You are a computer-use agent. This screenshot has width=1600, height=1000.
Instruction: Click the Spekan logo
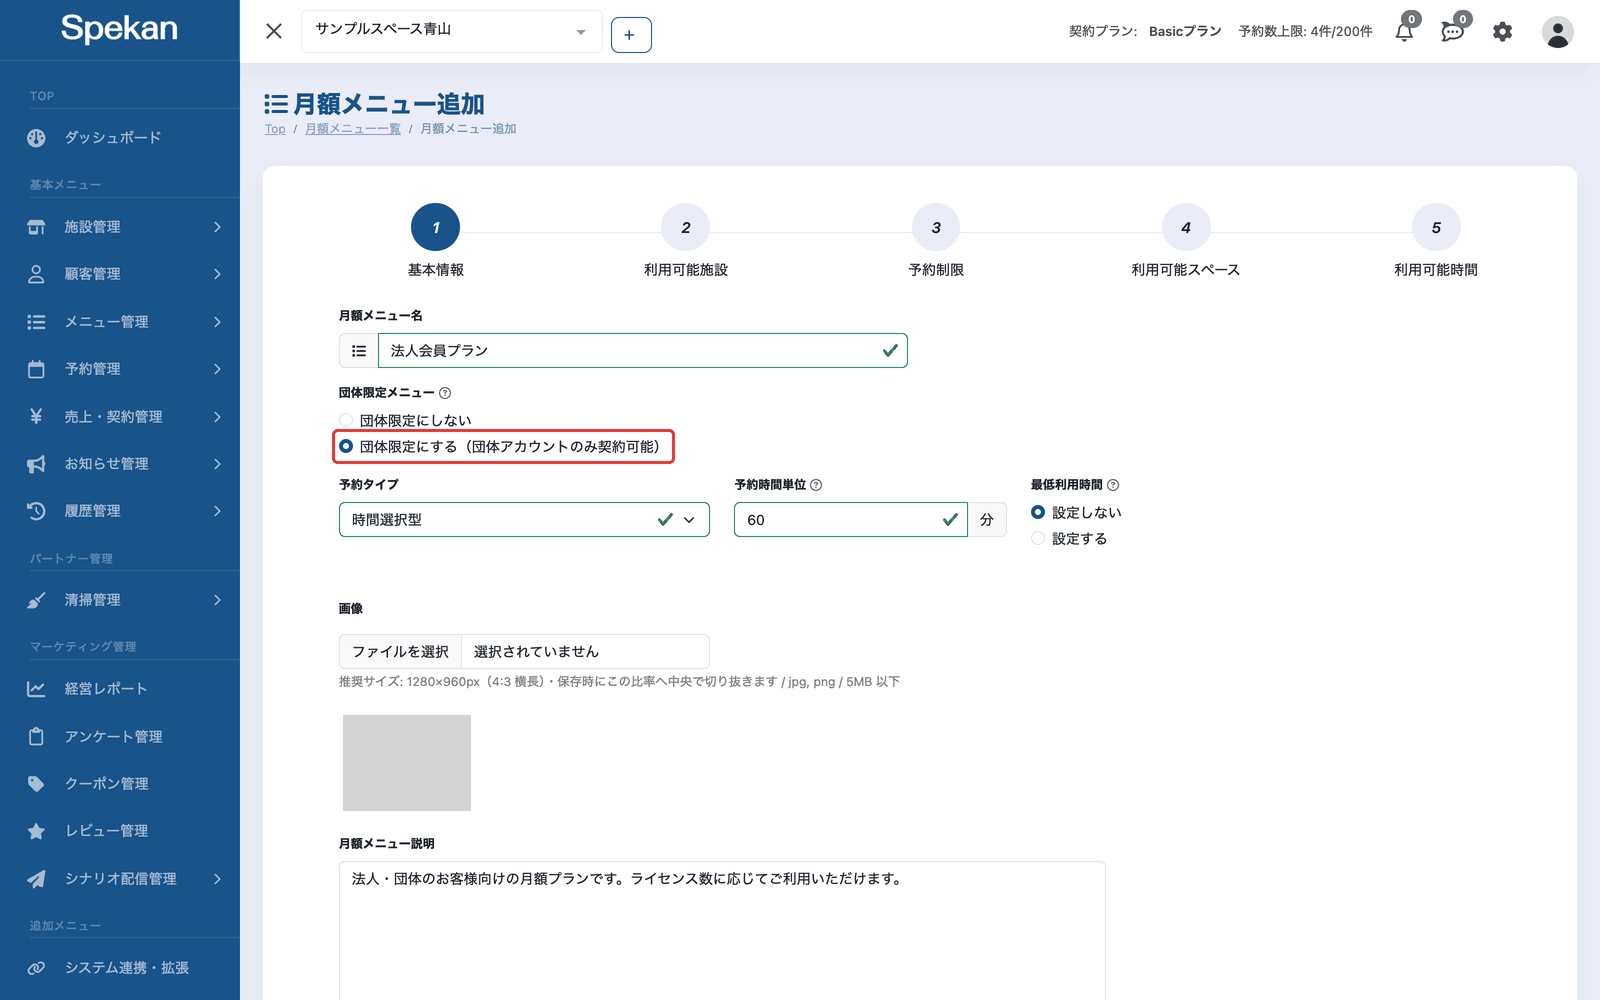(x=119, y=29)
